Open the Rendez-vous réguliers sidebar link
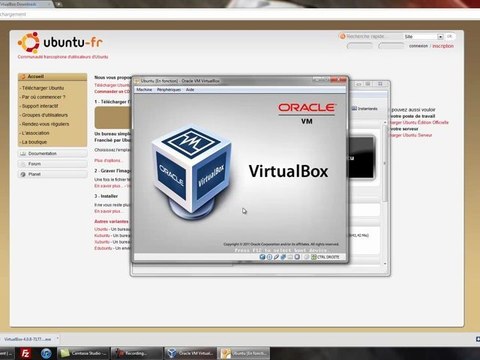 [x=45, y=124]
